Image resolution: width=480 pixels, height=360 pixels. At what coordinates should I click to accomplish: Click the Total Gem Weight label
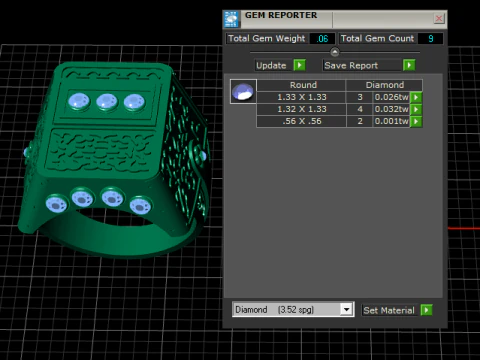(266, 38)
